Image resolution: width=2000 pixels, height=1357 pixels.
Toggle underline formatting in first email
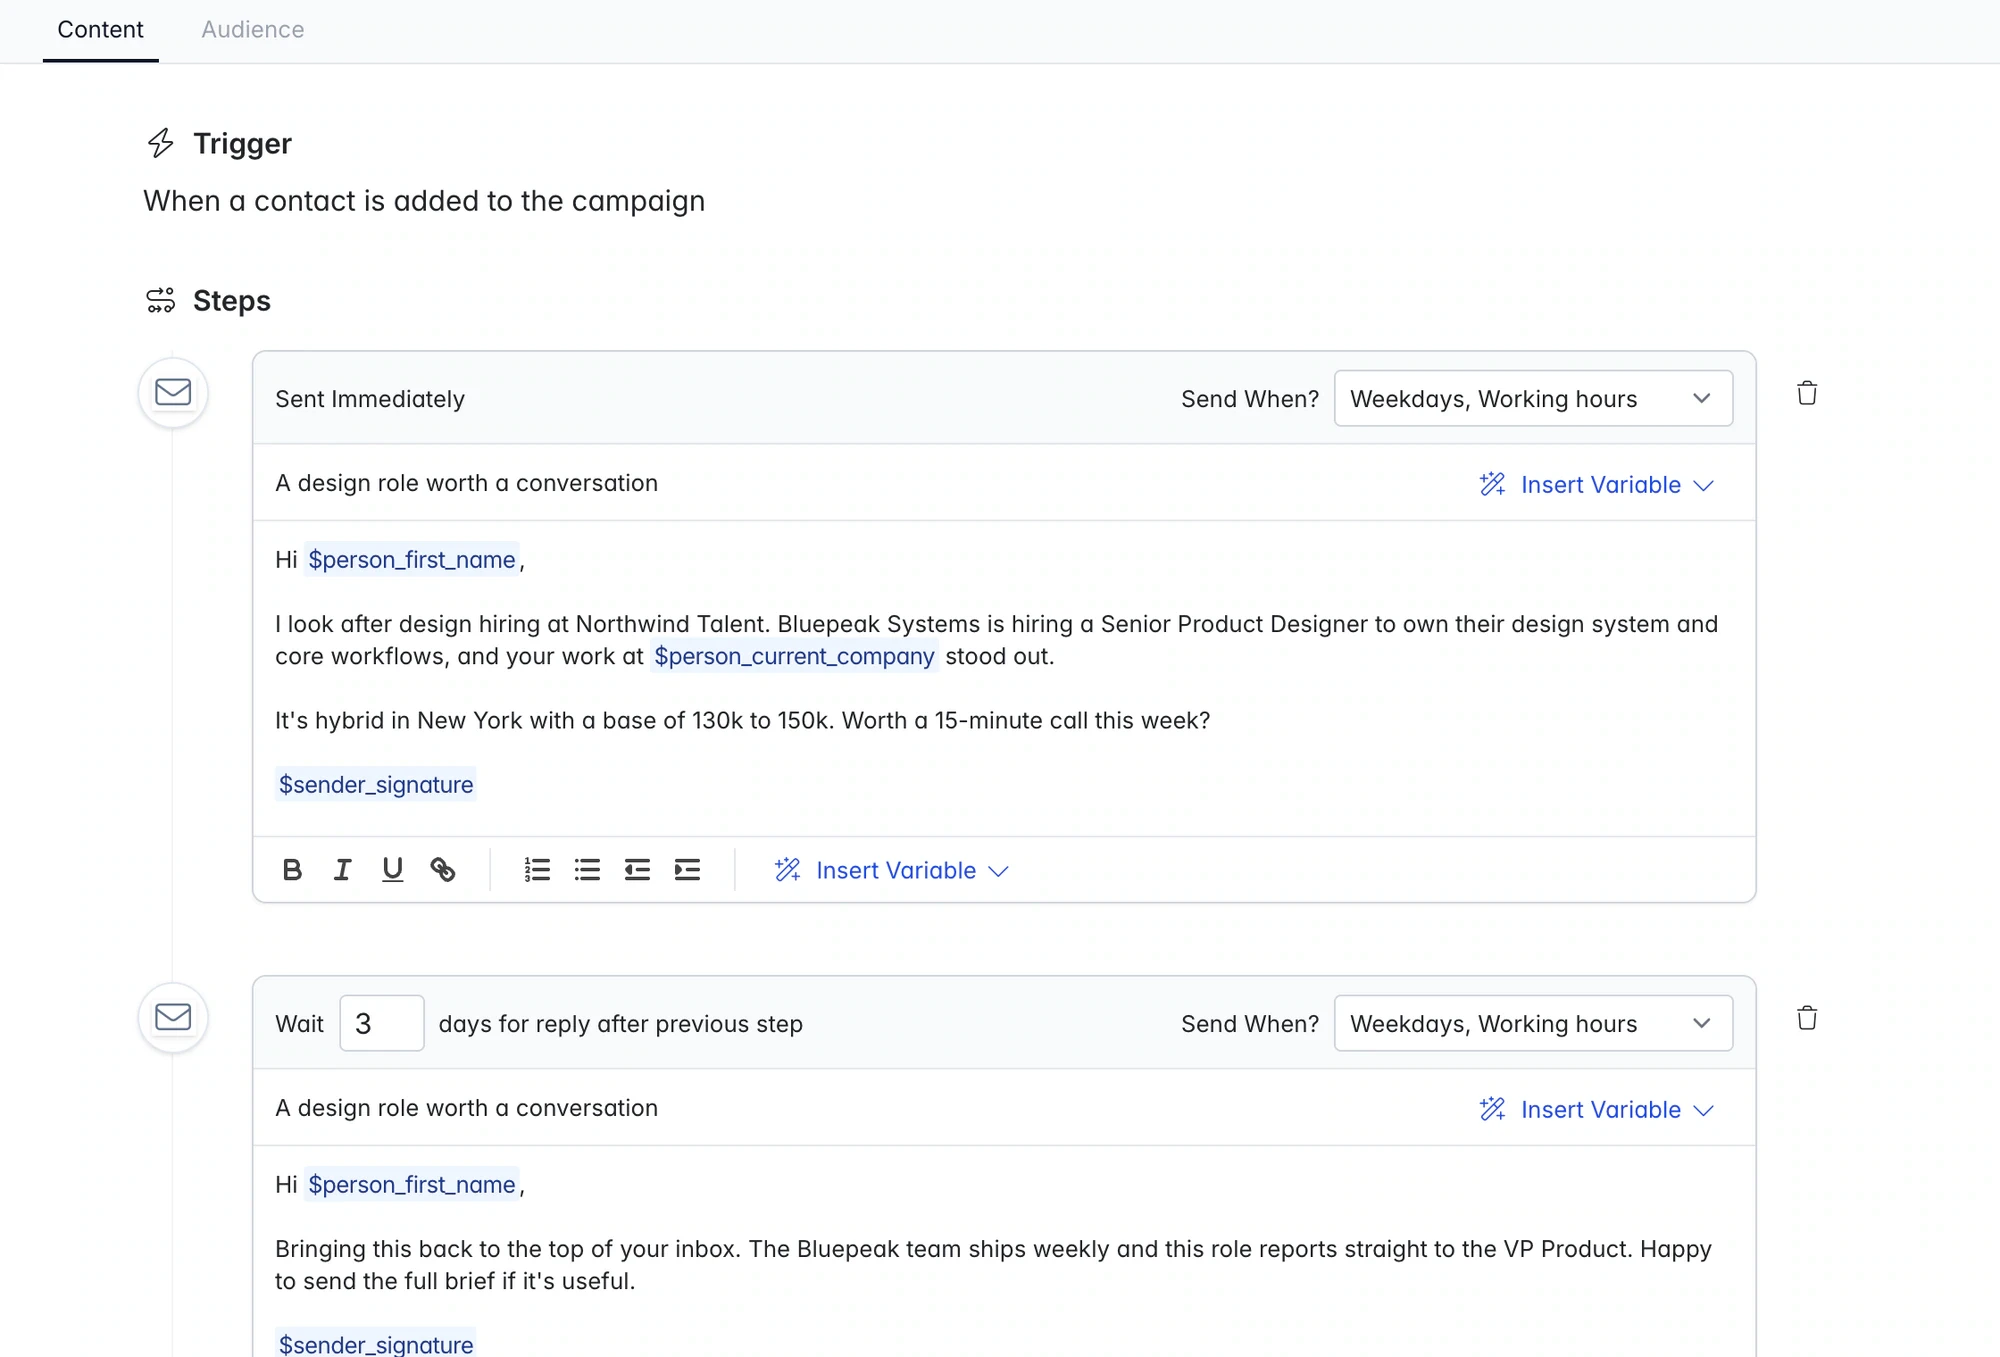[392, 870]
